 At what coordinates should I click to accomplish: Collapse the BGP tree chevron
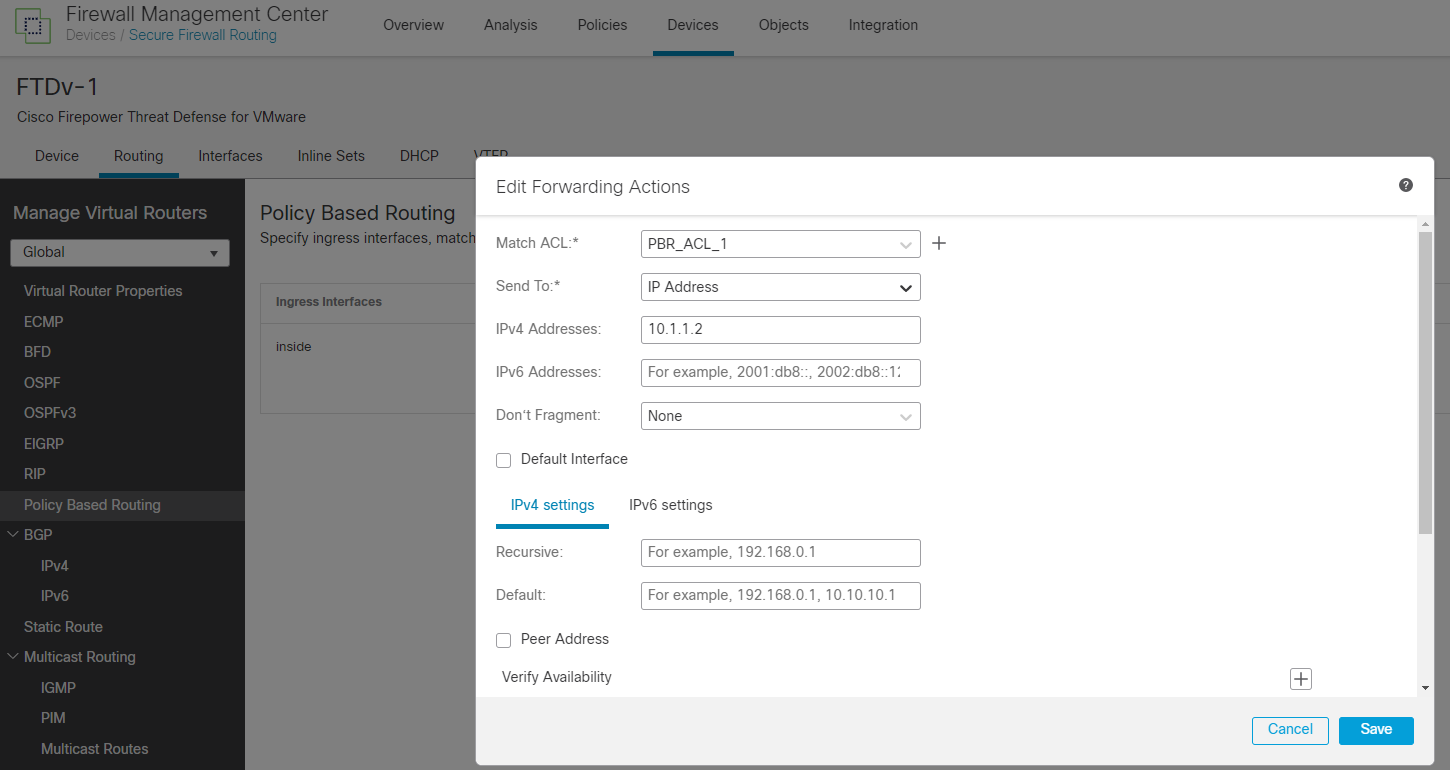click(x=13, y=535)
